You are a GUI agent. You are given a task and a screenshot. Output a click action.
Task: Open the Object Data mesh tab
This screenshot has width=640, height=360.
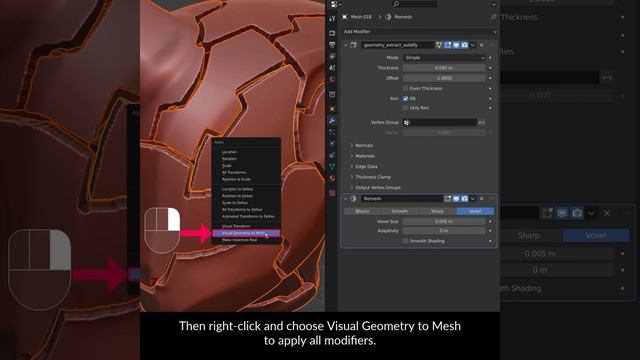[x=332, y=167]
